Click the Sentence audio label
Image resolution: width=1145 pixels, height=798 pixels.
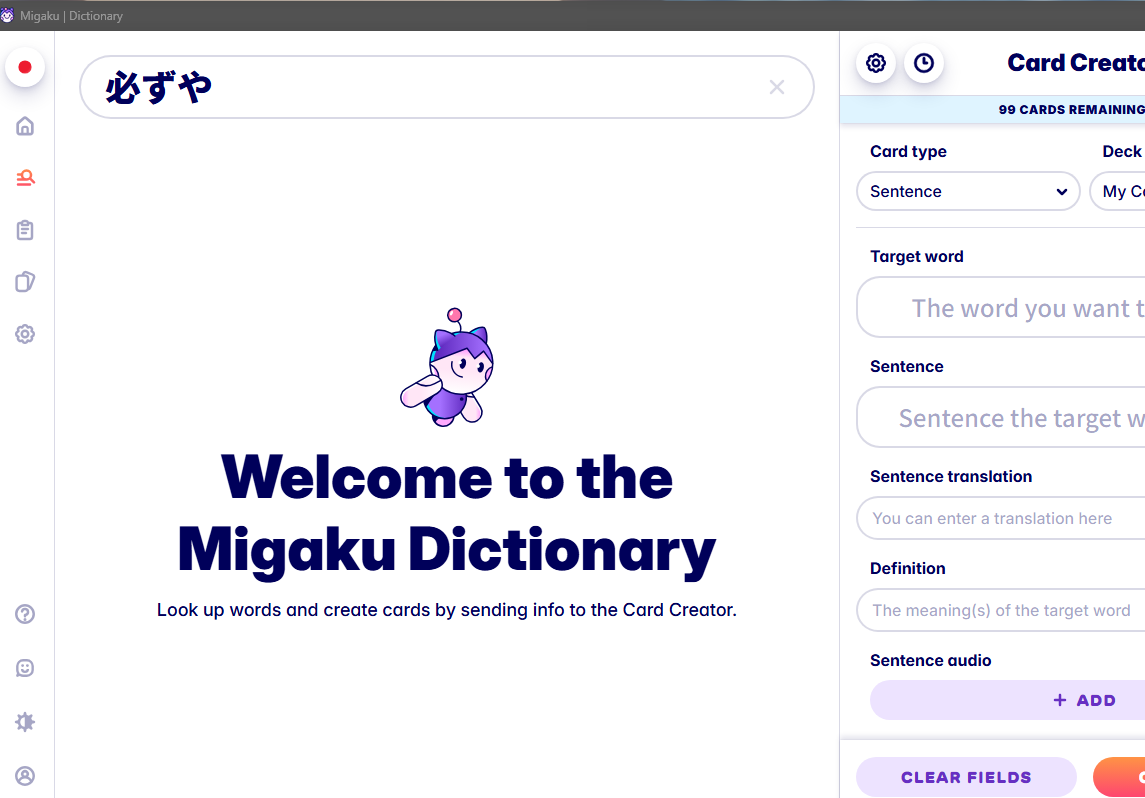point(930,660)
